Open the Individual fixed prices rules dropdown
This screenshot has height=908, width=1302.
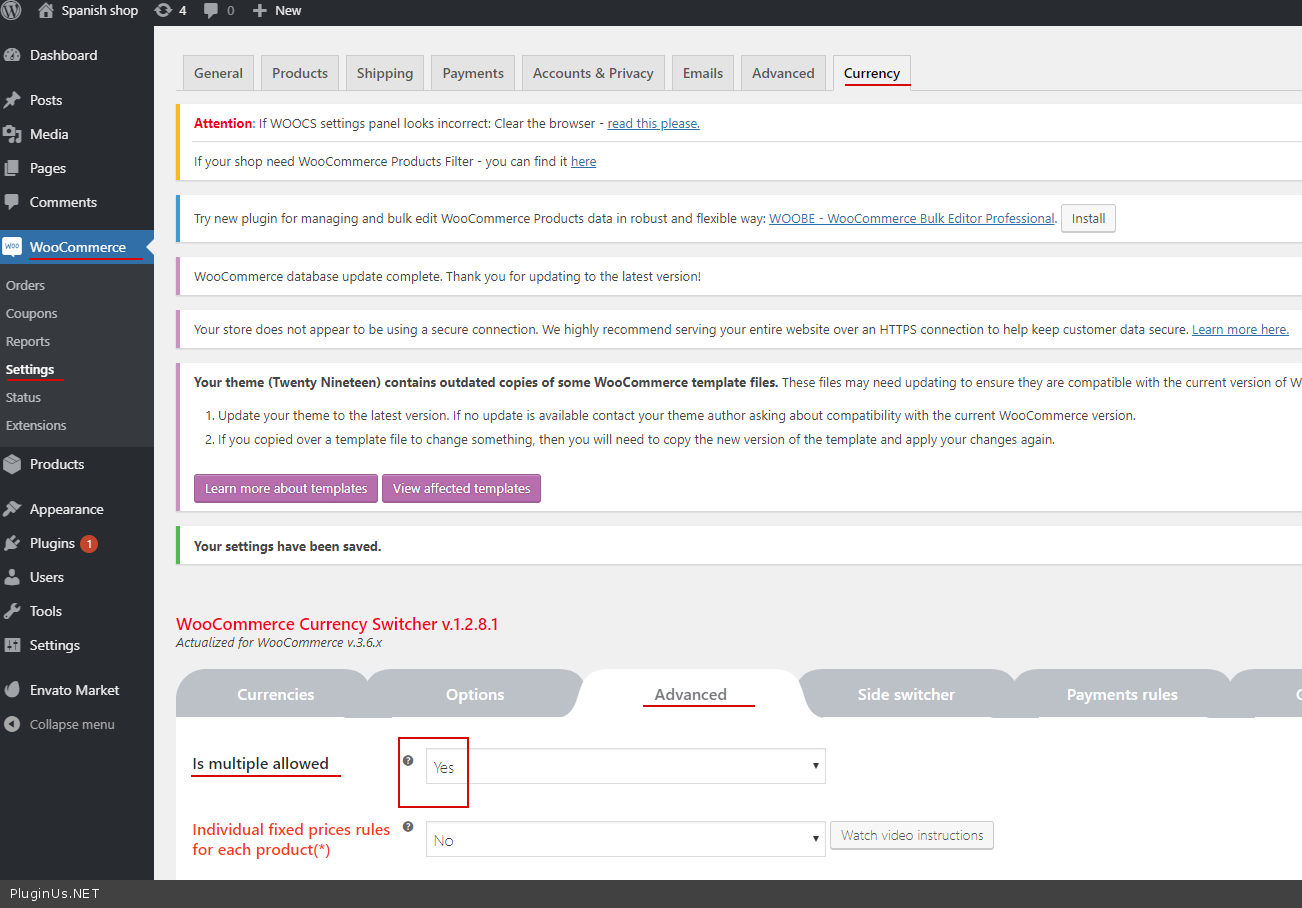point(626,840)
